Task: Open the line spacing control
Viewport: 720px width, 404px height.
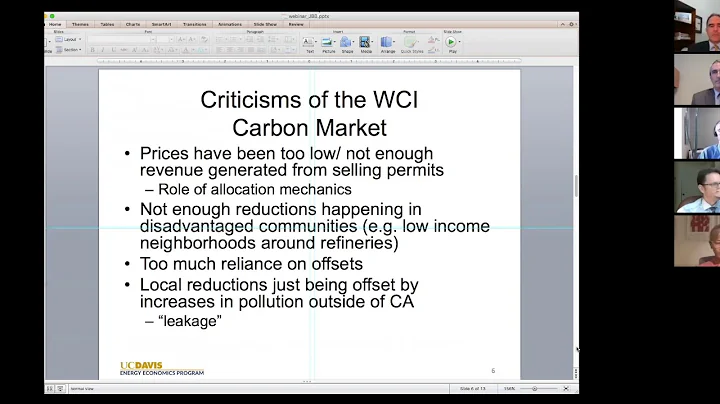Action: coord(273,39)
